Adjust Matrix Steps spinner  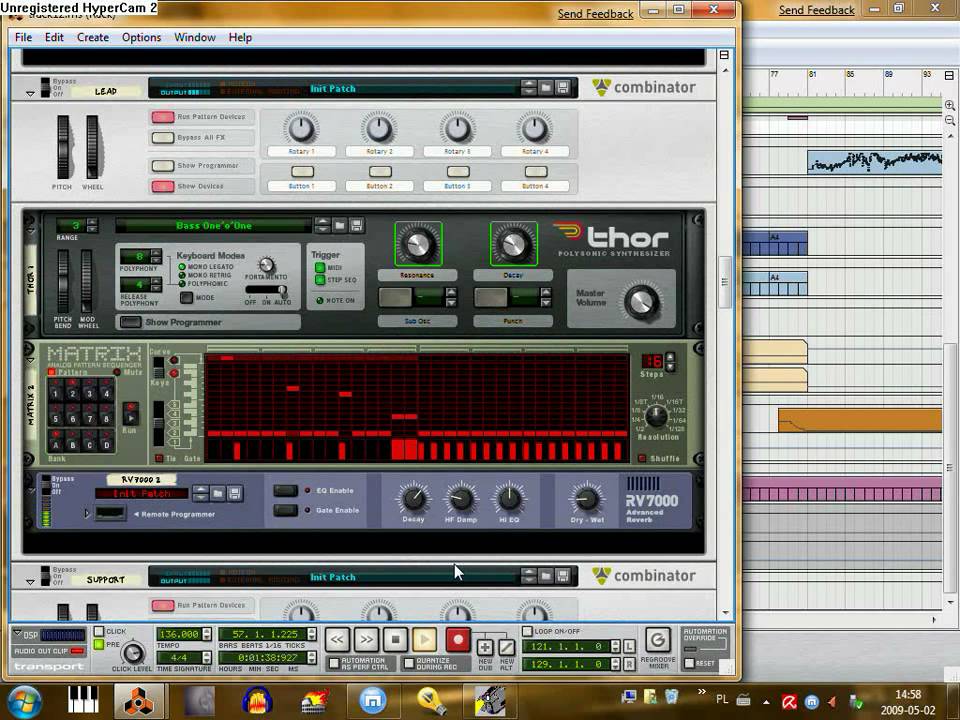coord(670,361)
